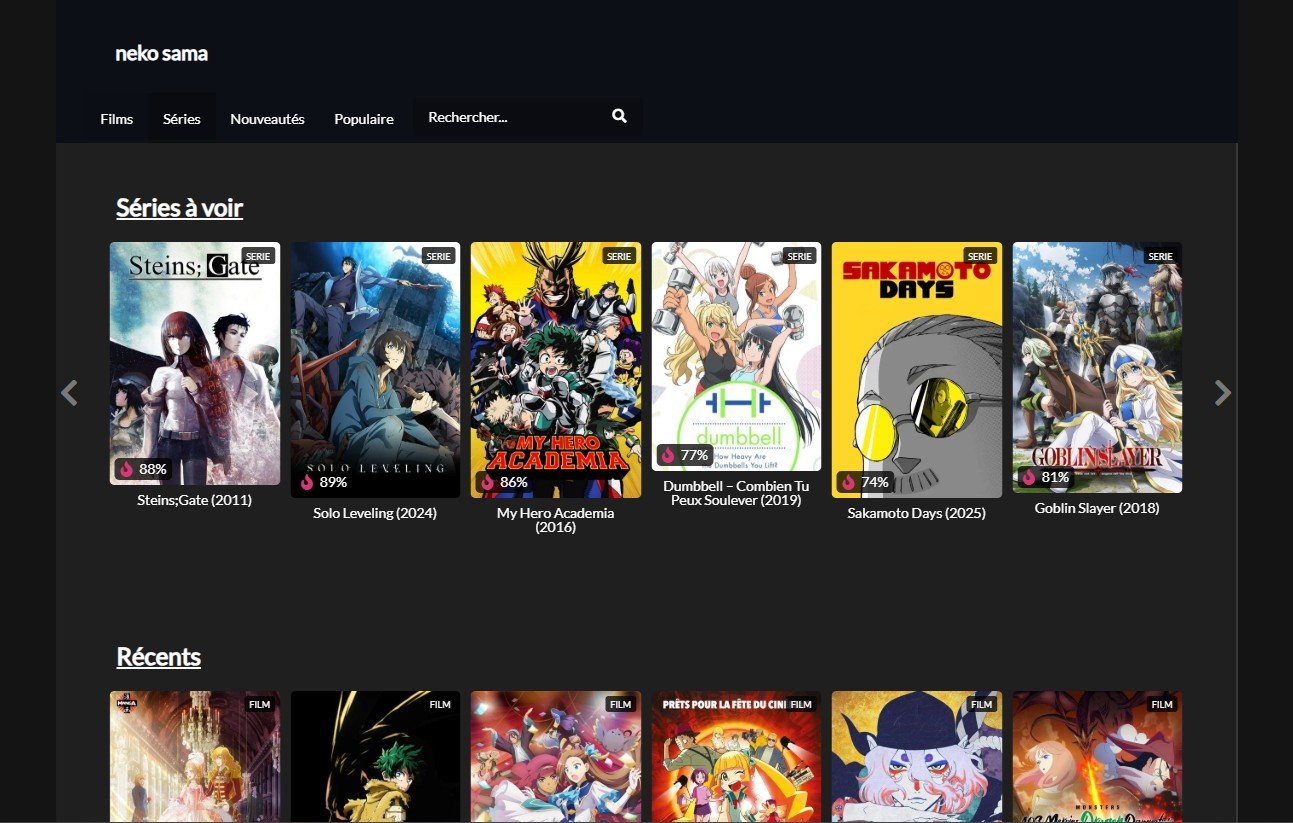Click the Solo Leveling (2024) title

pyautogui.click(x=375, y=513)
